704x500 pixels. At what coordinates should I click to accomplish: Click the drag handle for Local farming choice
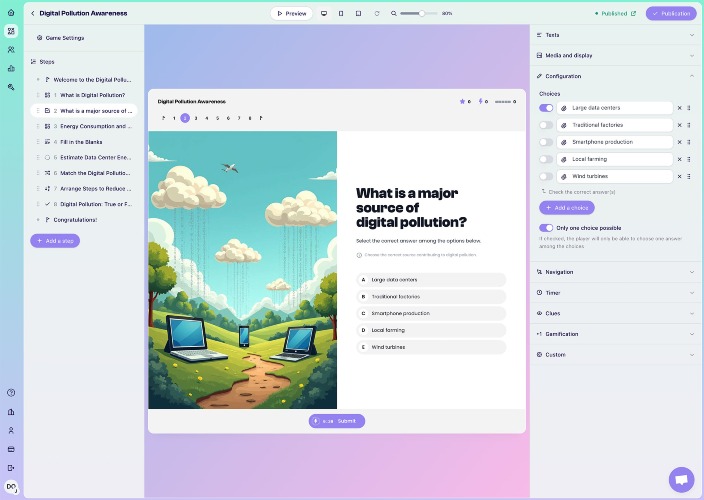[x=689, y=159]
